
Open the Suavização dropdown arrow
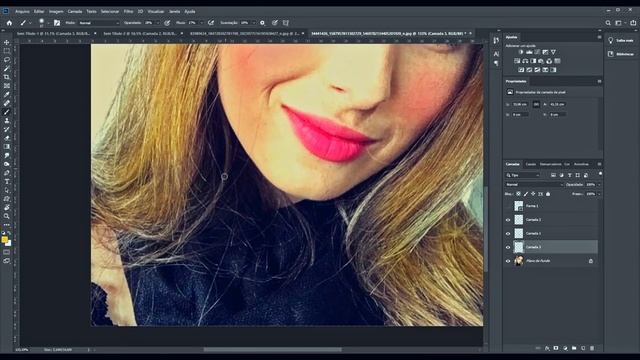(253, 23)
